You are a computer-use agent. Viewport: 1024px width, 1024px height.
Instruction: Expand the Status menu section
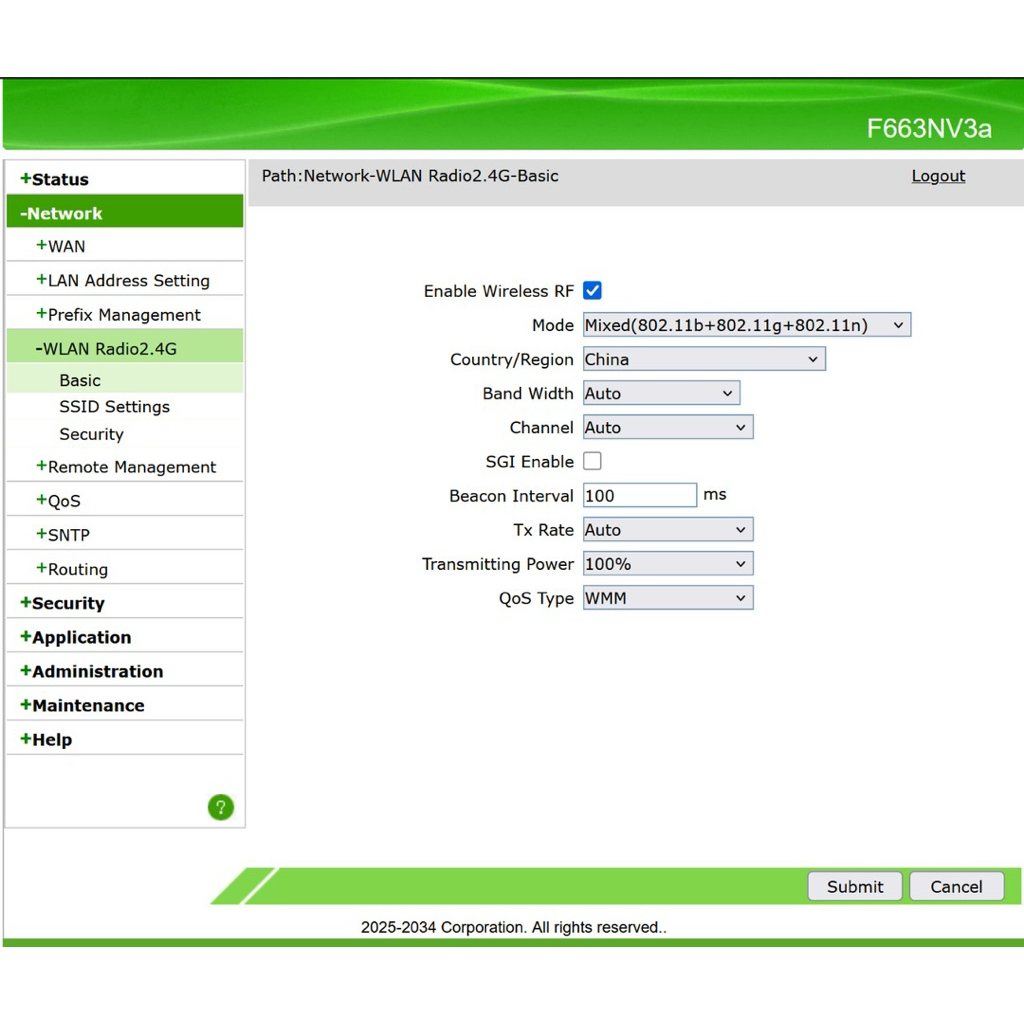click(x=60, y=180)
